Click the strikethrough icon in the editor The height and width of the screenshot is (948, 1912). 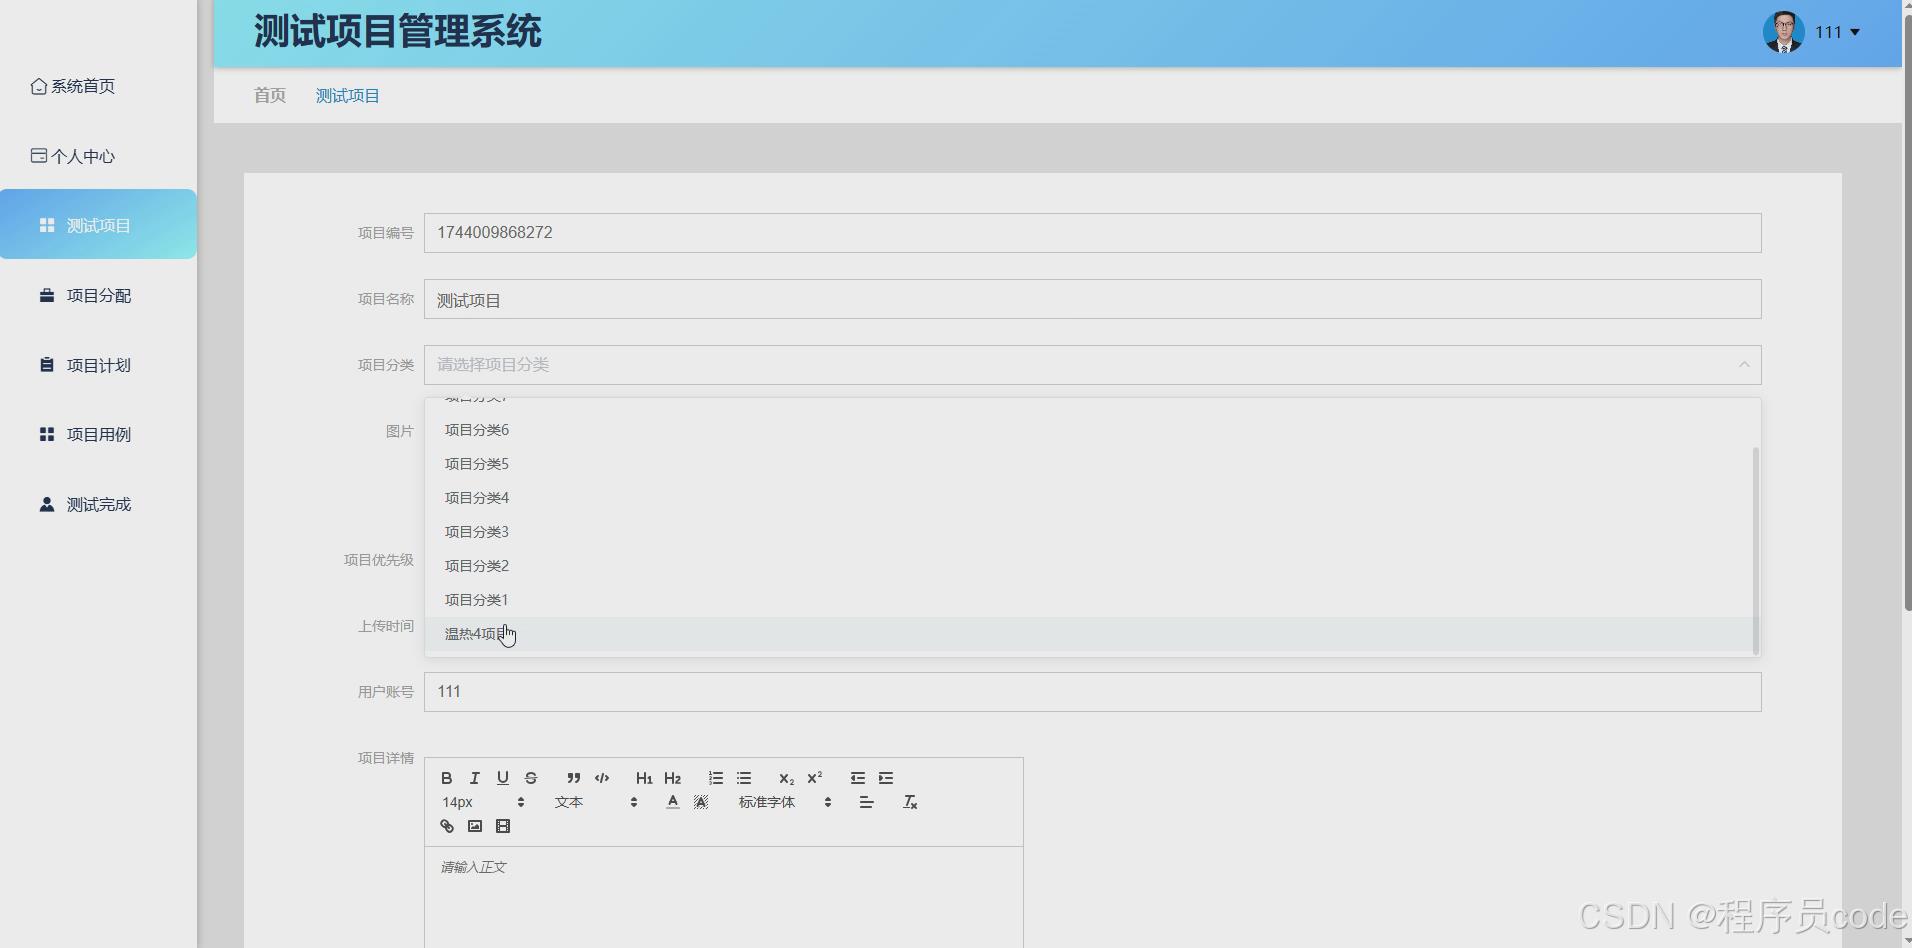(531, 778)
